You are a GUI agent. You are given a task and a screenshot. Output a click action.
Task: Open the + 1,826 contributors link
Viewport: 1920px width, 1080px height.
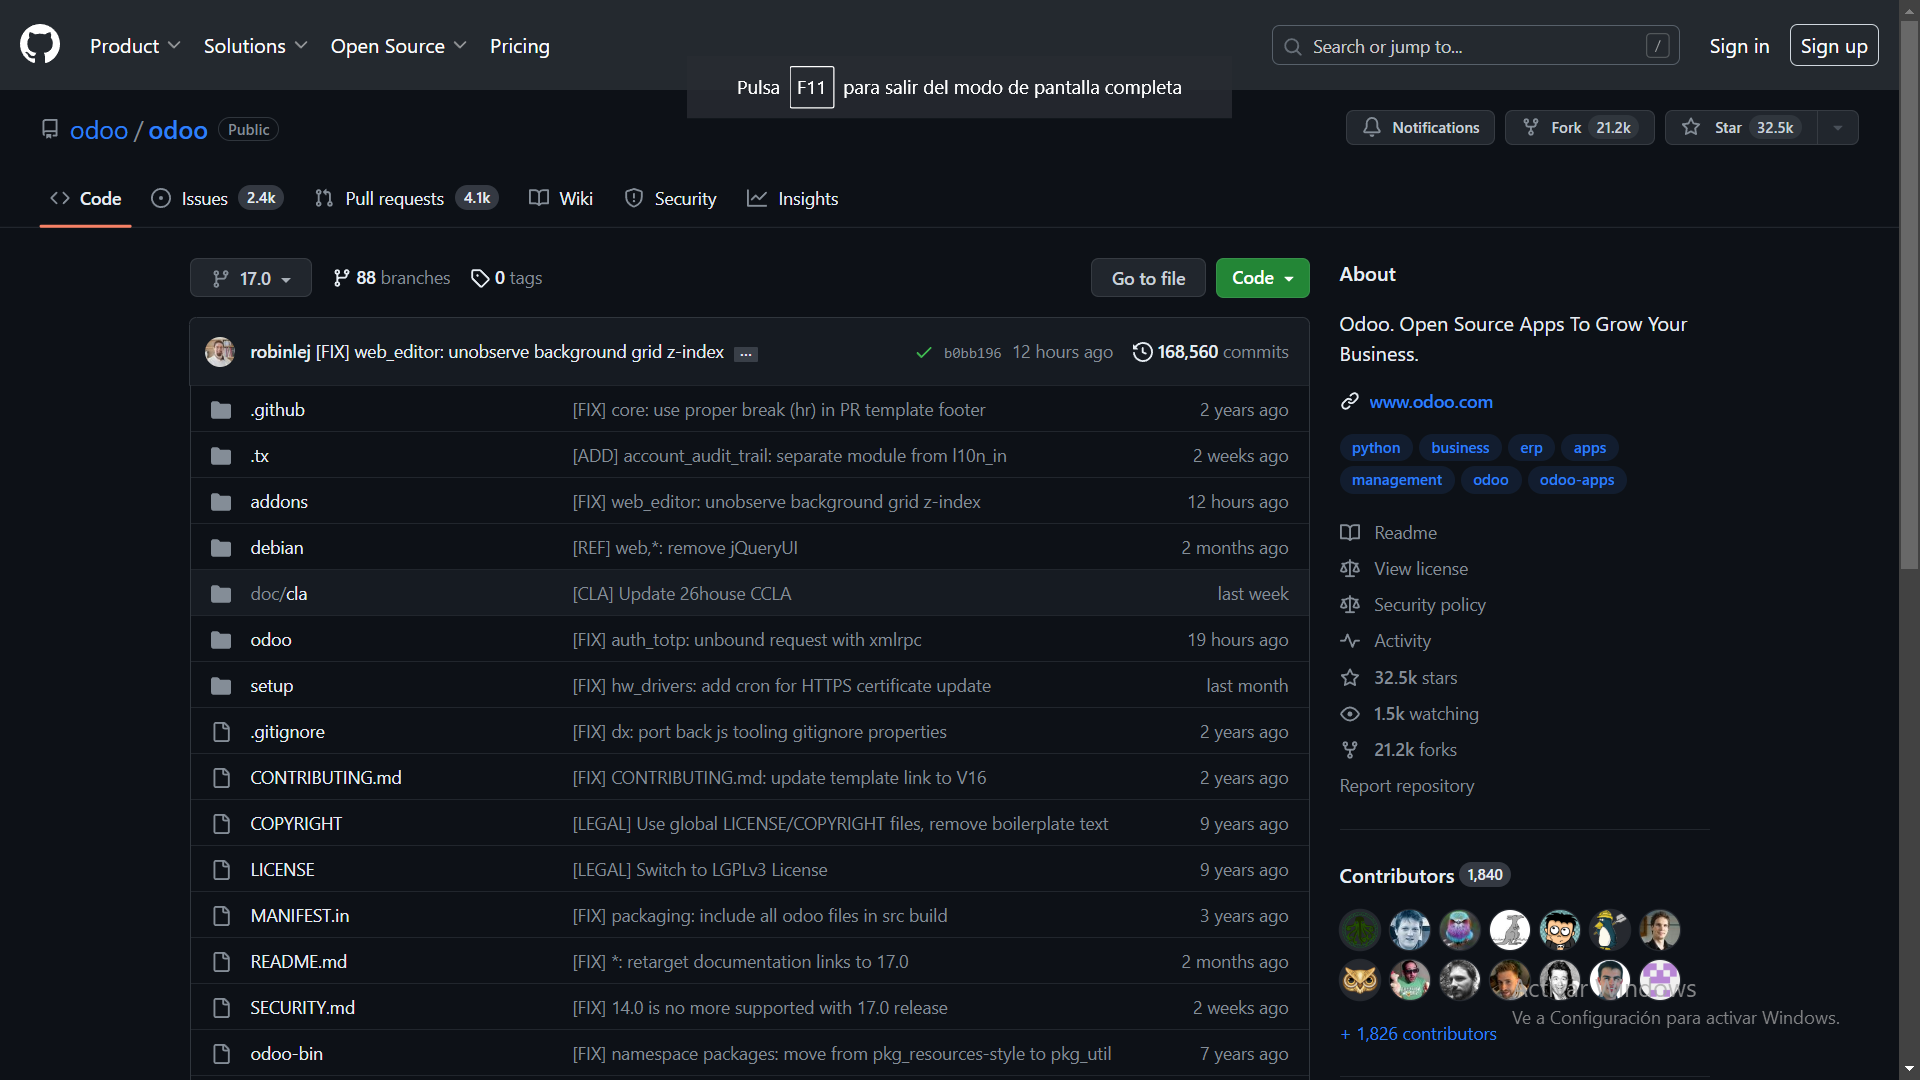(1418, 1034)
